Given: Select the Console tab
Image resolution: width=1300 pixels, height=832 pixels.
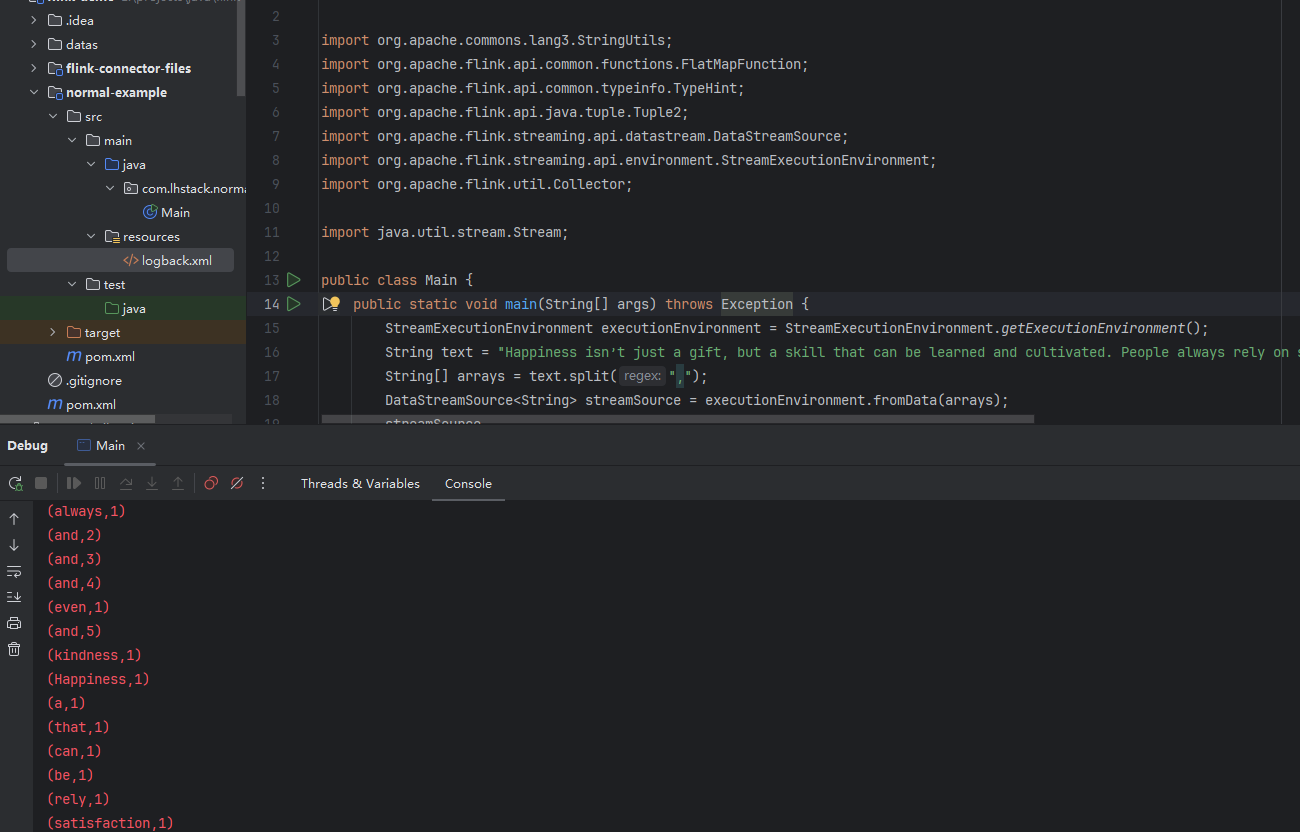Looking at the screenshot, I should pyautogui.click(x=468, y=483).
